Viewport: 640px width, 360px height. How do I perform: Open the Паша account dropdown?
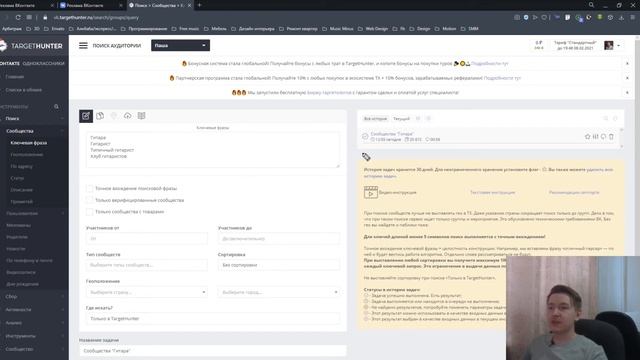point(180,45)
